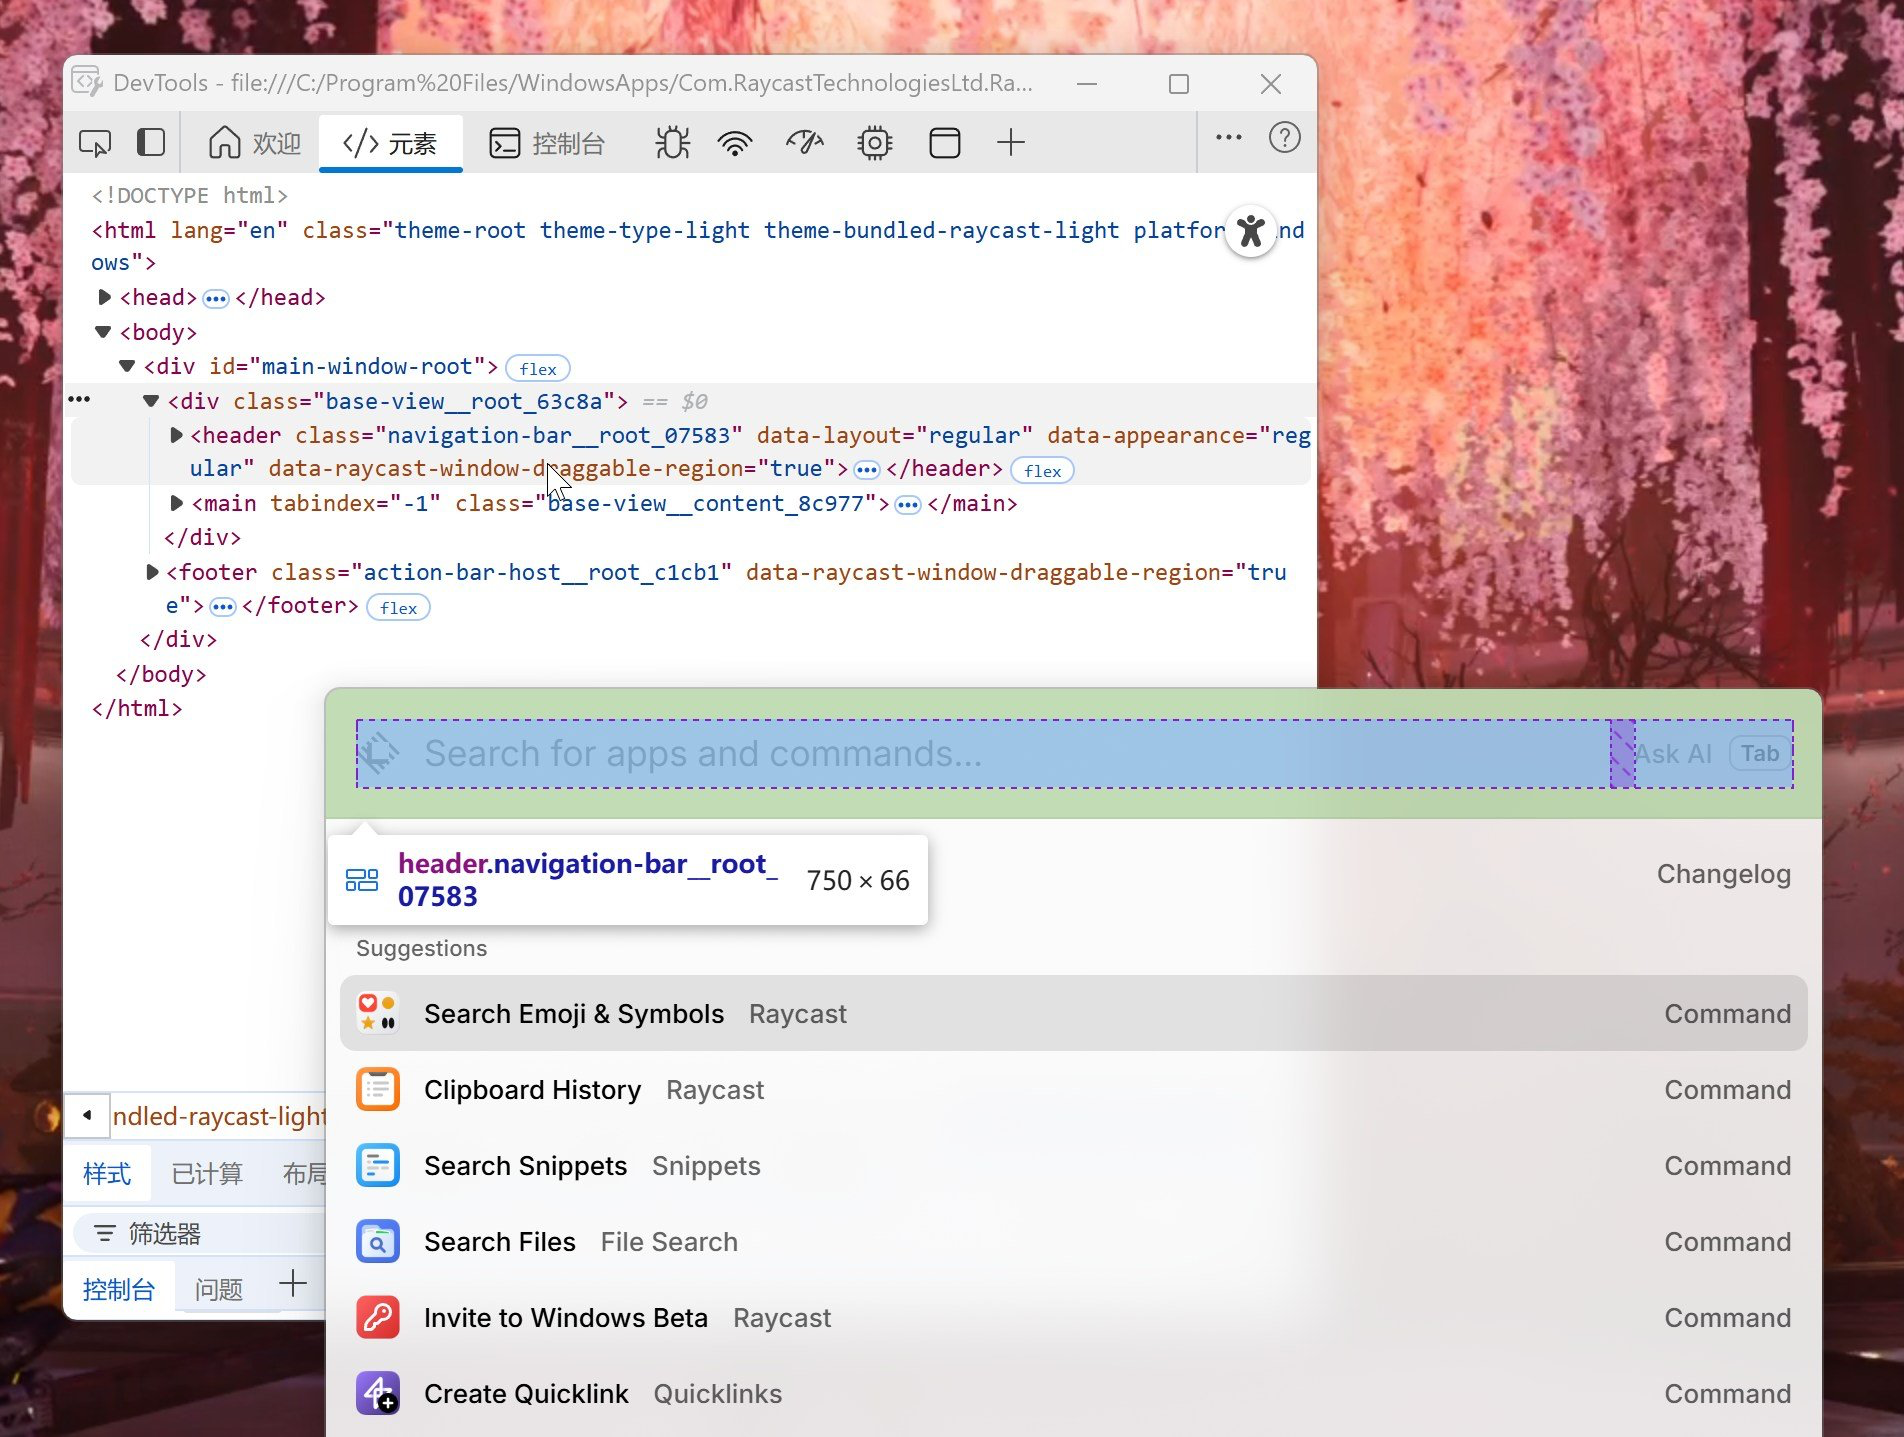Select Invite to Windows Beta row
1904x1437 pixels.
pyautogui.click(x=1073, y=1317)
